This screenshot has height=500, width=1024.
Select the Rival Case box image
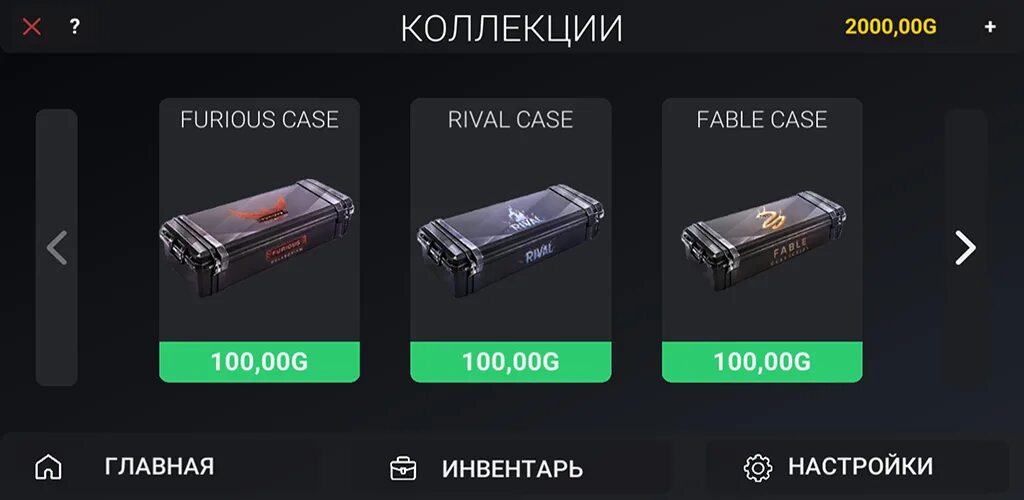click(510, 241)
